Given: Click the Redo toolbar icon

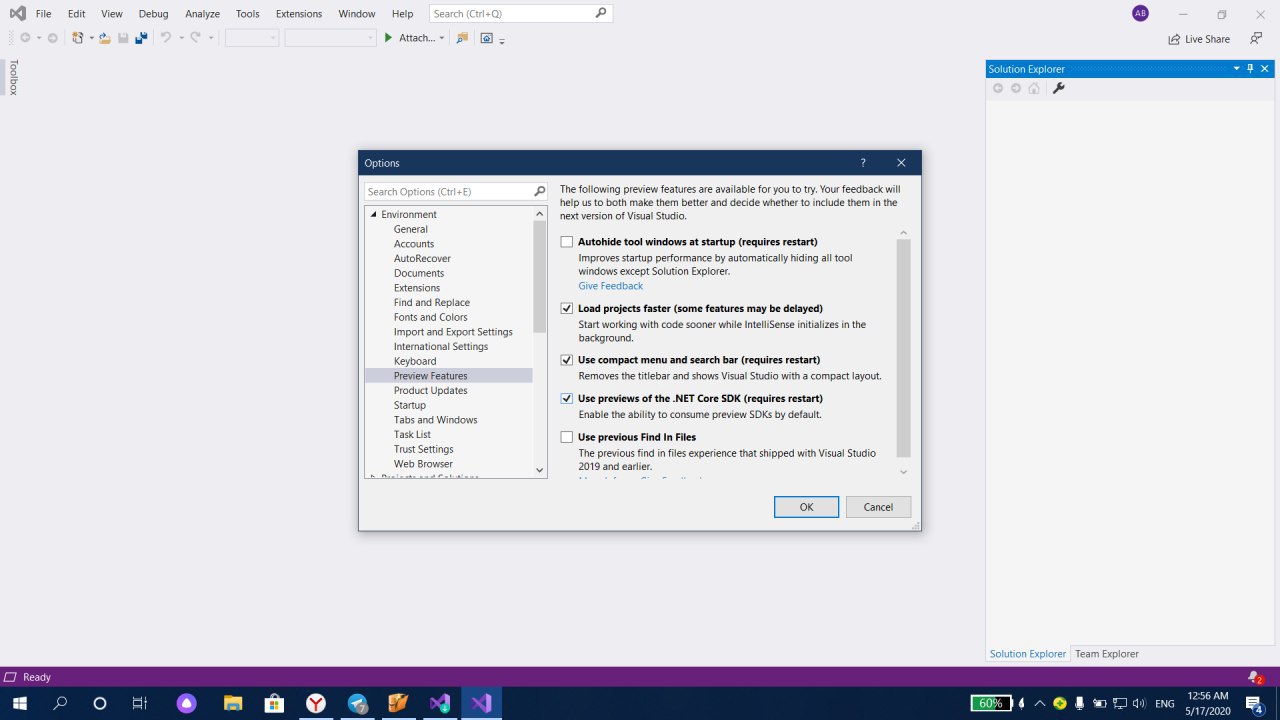Looking at the screenshot, I should pos(196,38).
